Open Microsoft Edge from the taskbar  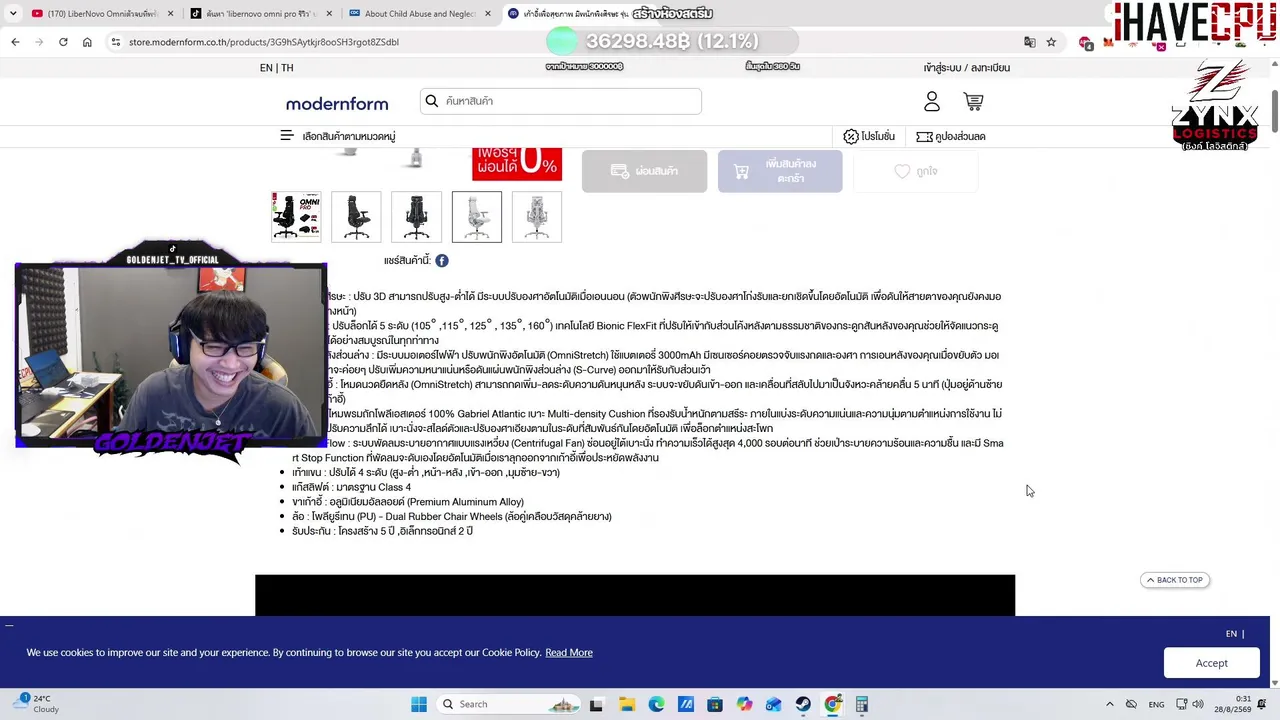[x=656, y=704]
